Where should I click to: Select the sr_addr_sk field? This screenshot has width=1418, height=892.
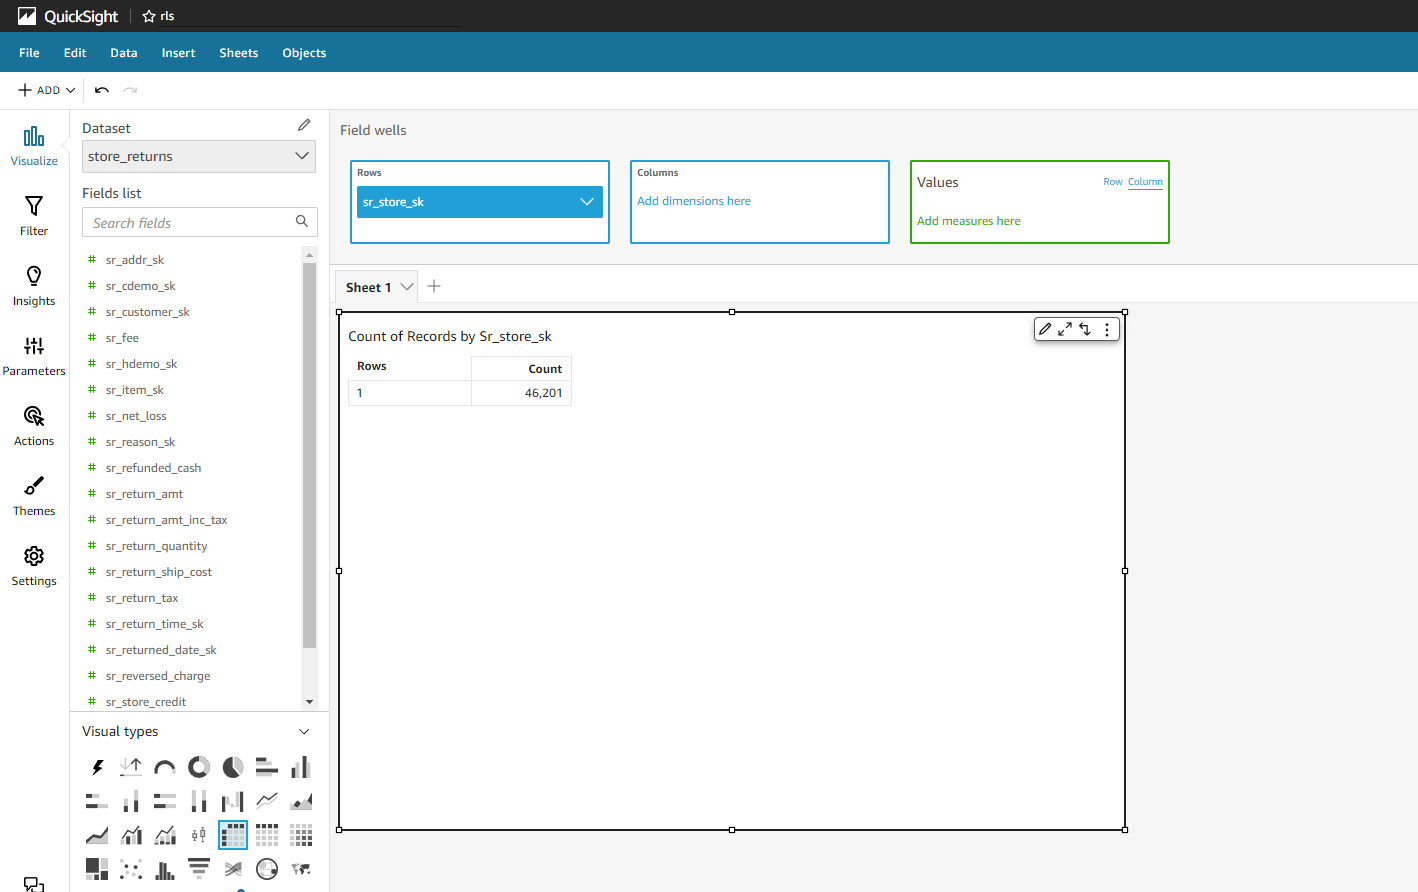135,260
